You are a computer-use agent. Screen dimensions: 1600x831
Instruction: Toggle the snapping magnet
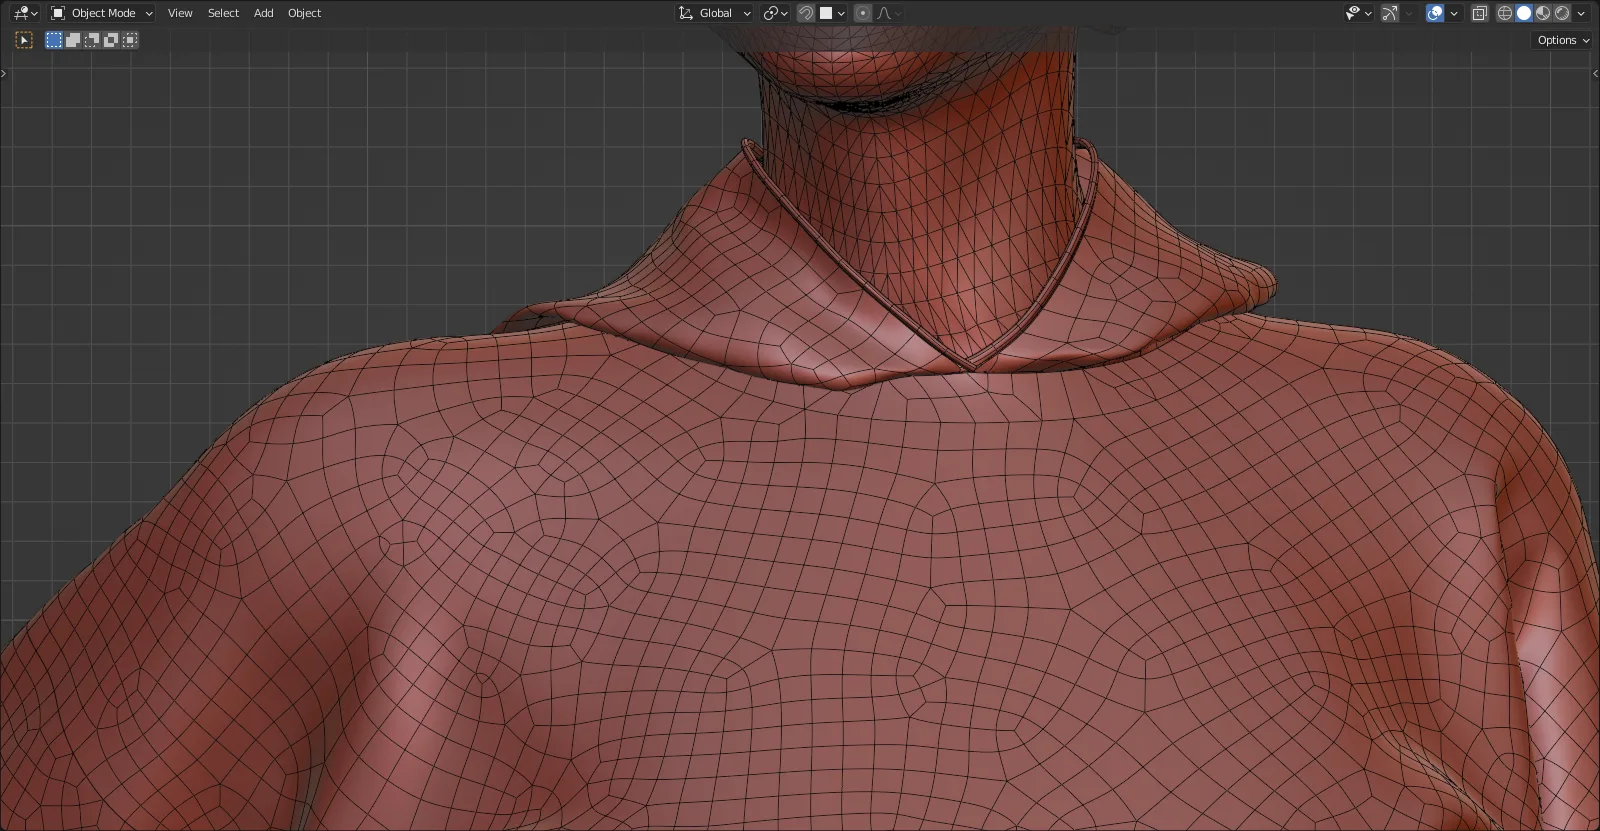(806, 13)
